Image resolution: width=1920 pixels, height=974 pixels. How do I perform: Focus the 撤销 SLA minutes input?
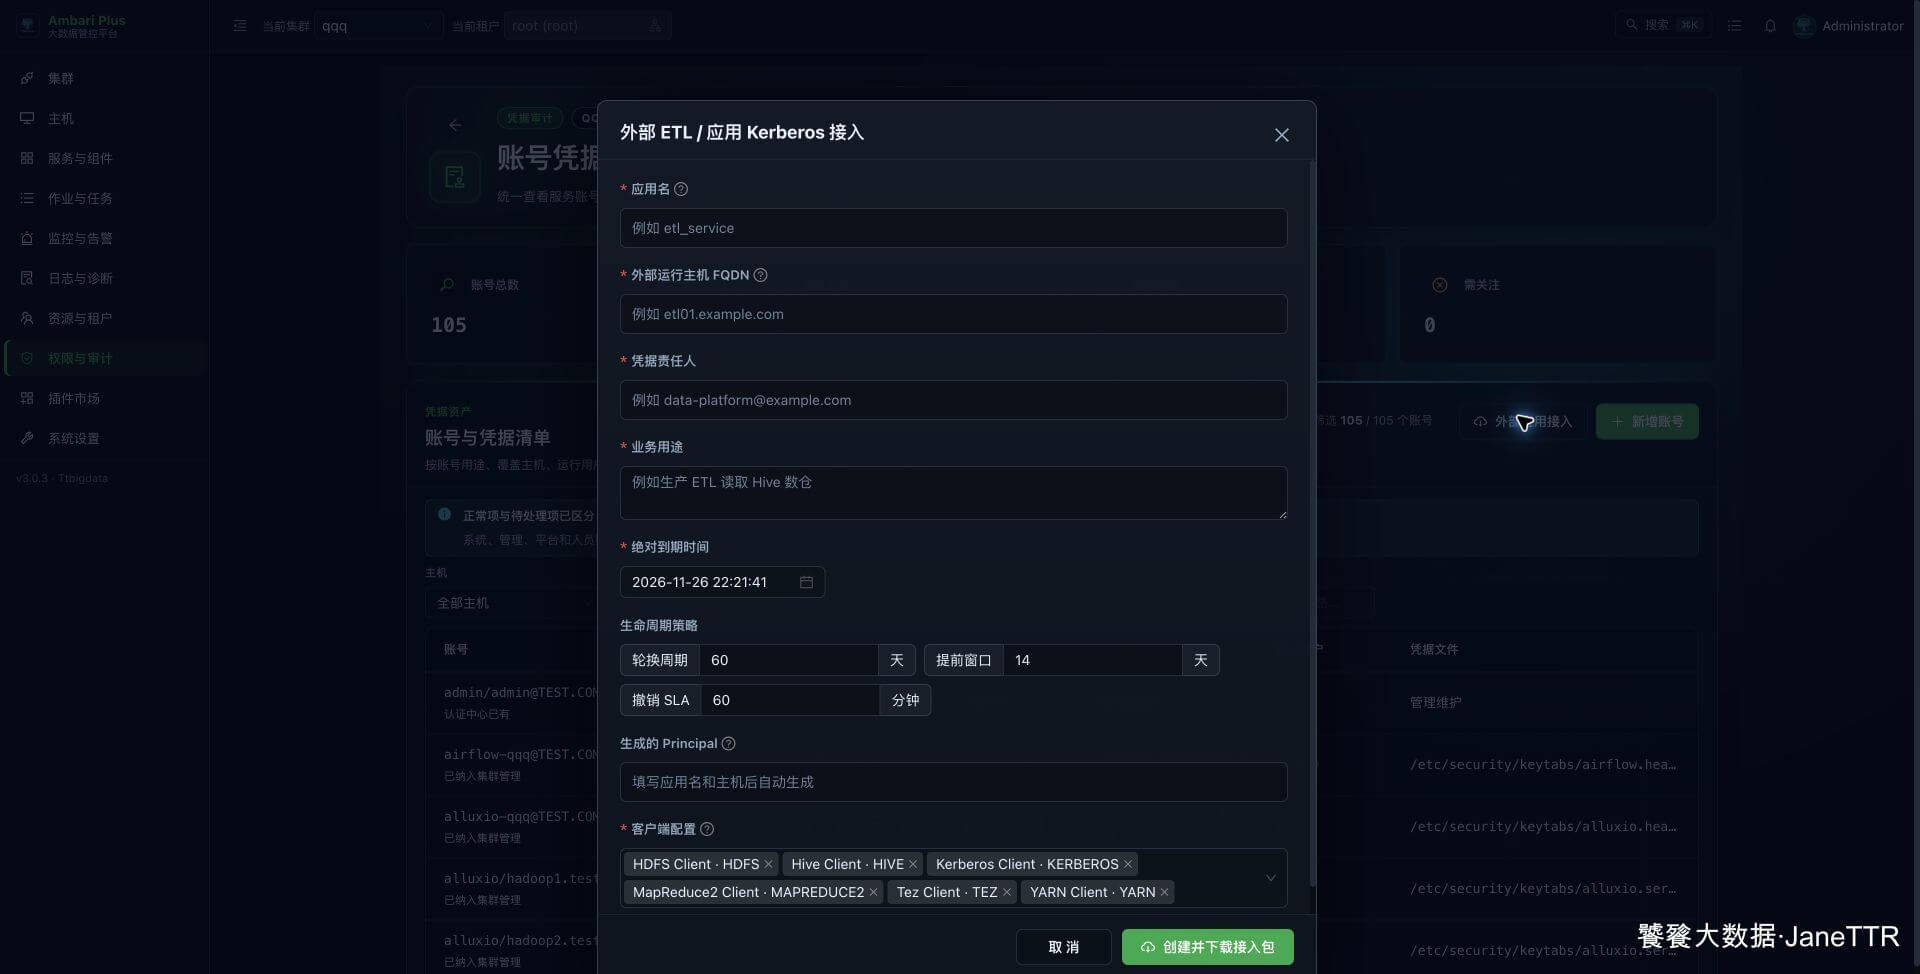pyautogui.click(x=790, y=700)
